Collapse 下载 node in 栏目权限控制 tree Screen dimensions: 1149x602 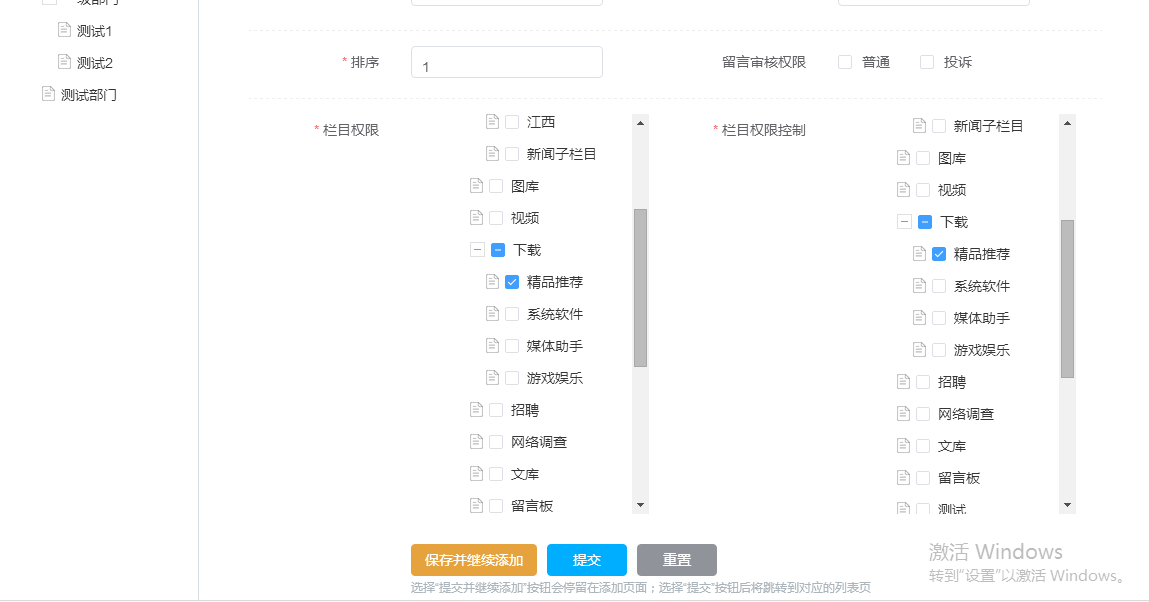(904, 222)
